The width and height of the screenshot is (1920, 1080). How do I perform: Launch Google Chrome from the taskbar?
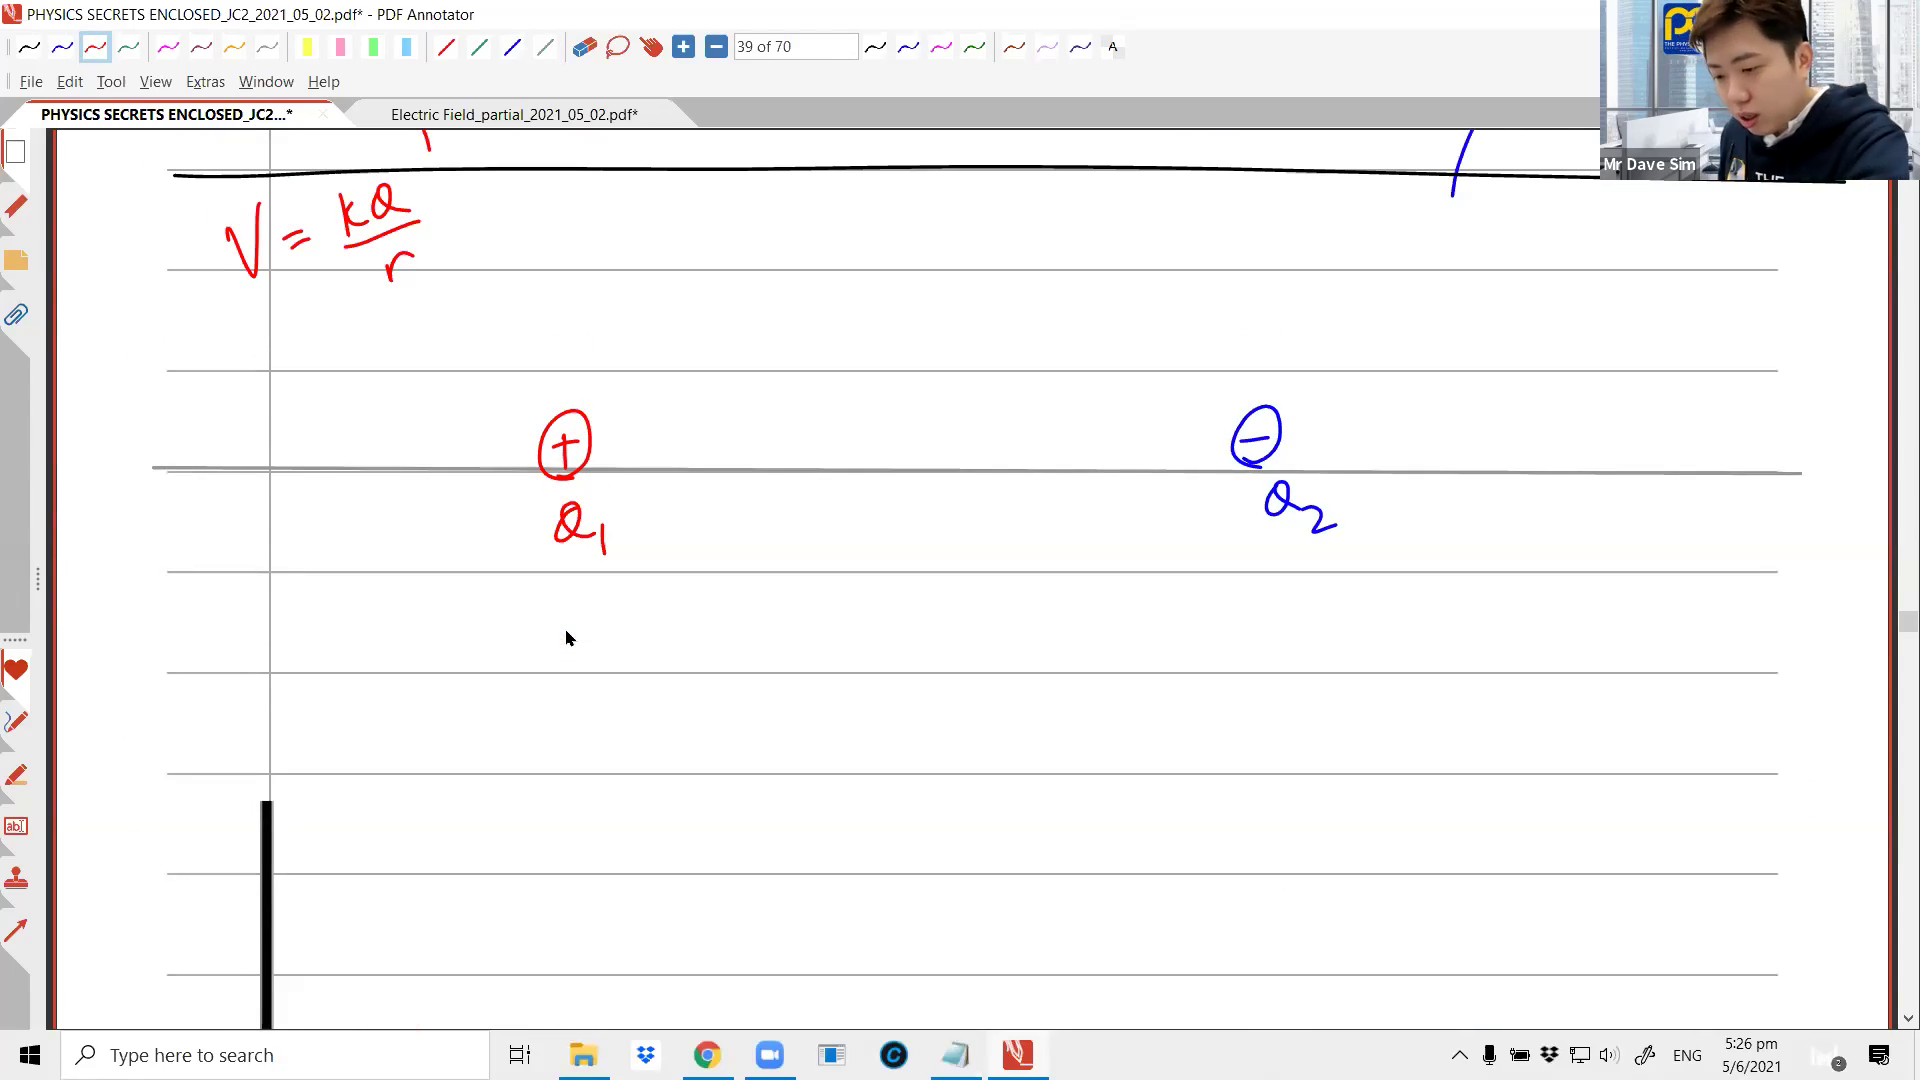pyautogui.click(x=707, y=1055)
